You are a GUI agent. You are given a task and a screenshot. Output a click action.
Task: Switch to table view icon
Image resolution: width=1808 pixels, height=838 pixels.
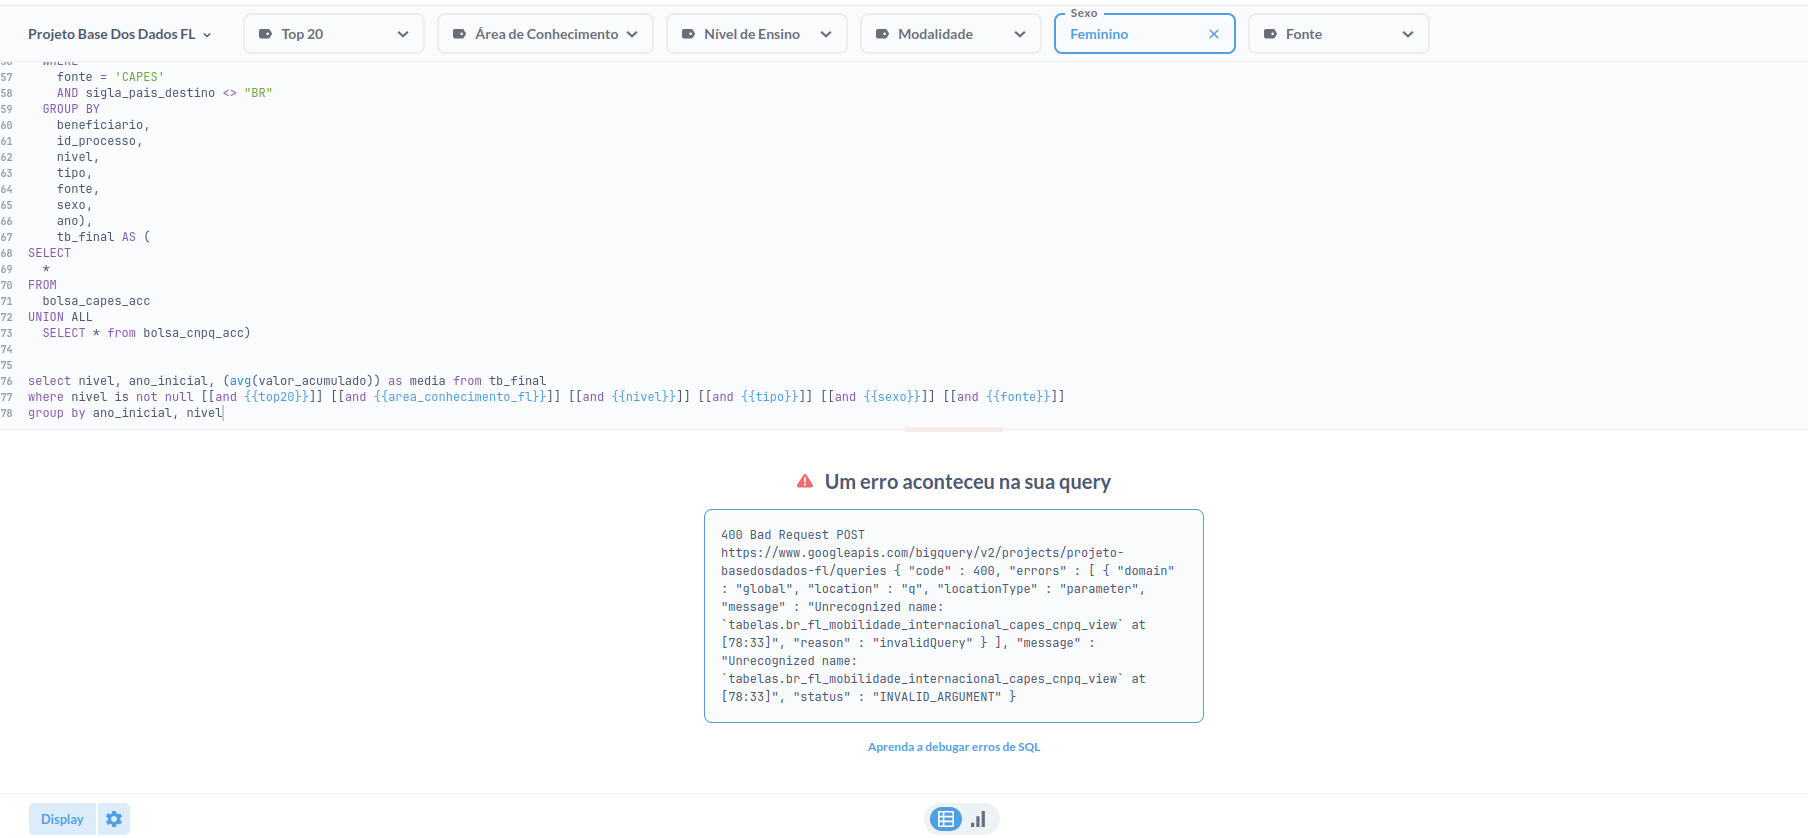945,819
